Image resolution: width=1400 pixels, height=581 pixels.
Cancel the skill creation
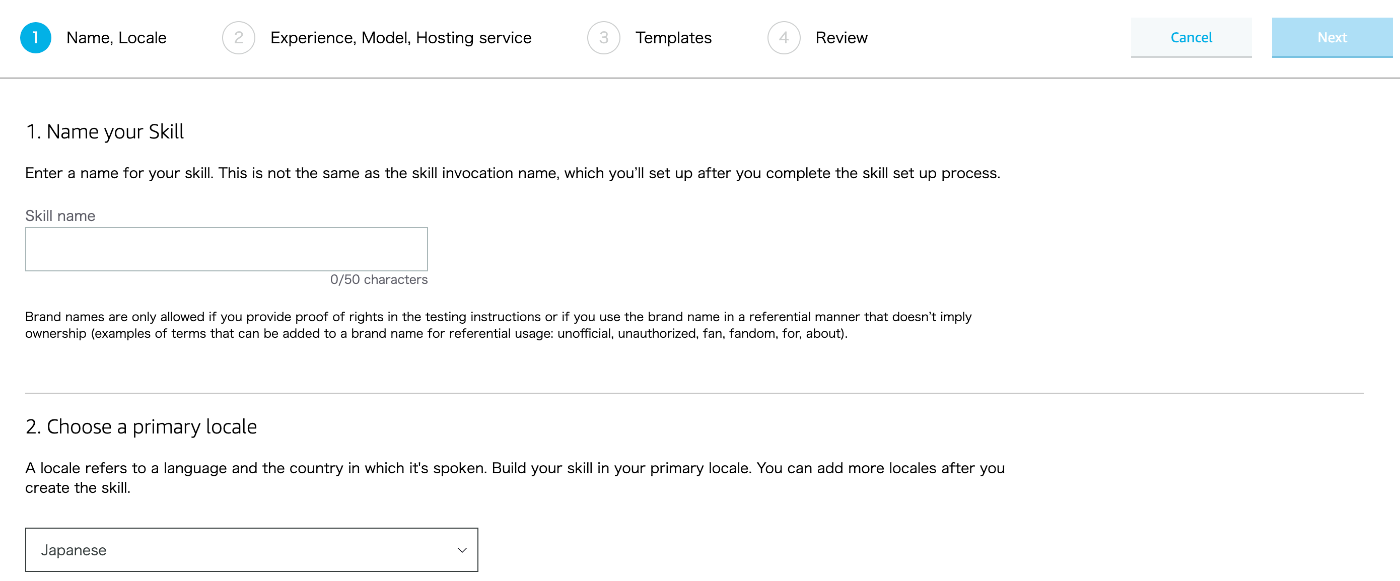click(x=1191, y=38)
